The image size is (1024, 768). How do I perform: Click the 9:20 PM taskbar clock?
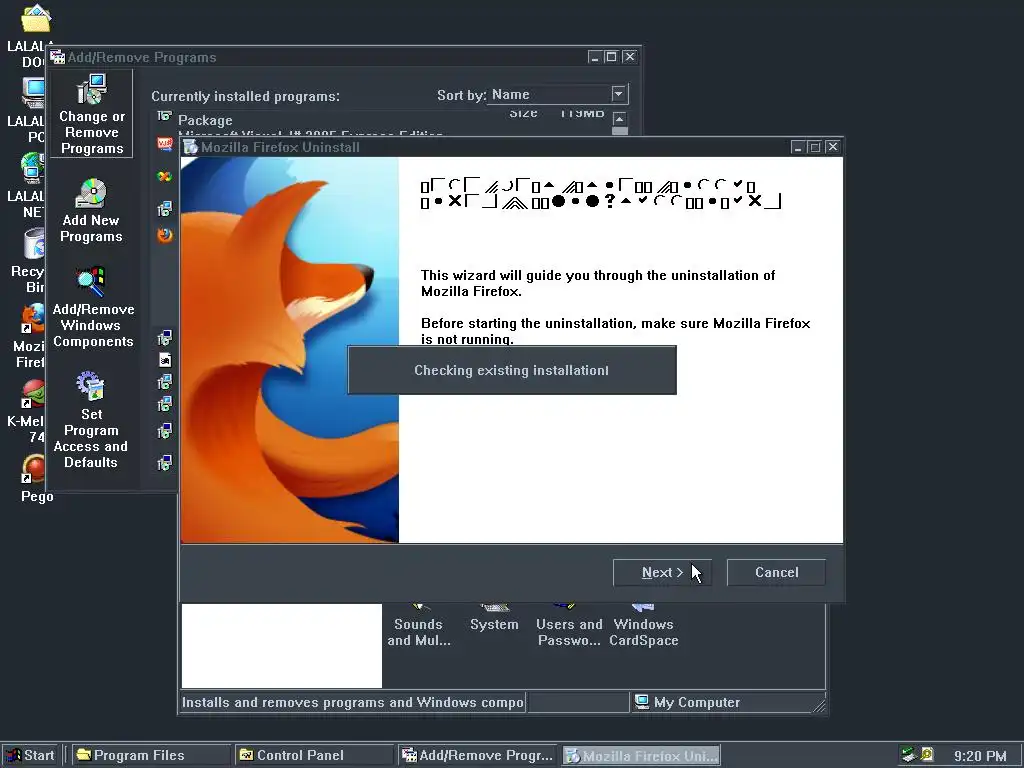coord(980,756)
